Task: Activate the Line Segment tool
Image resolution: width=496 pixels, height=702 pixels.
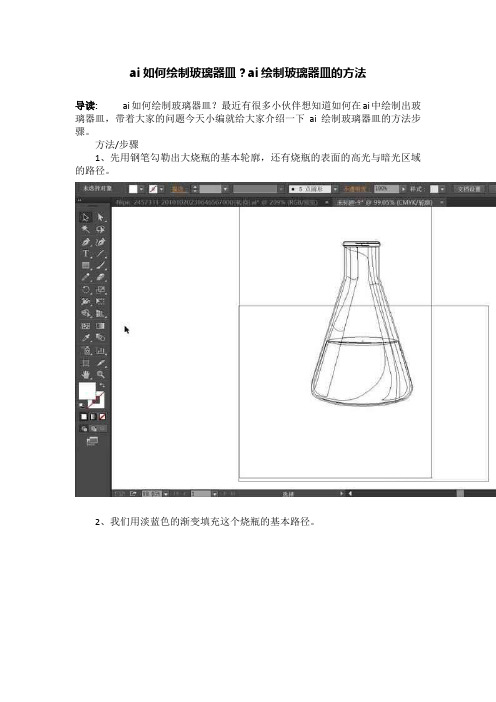Action: coord(100,253)
